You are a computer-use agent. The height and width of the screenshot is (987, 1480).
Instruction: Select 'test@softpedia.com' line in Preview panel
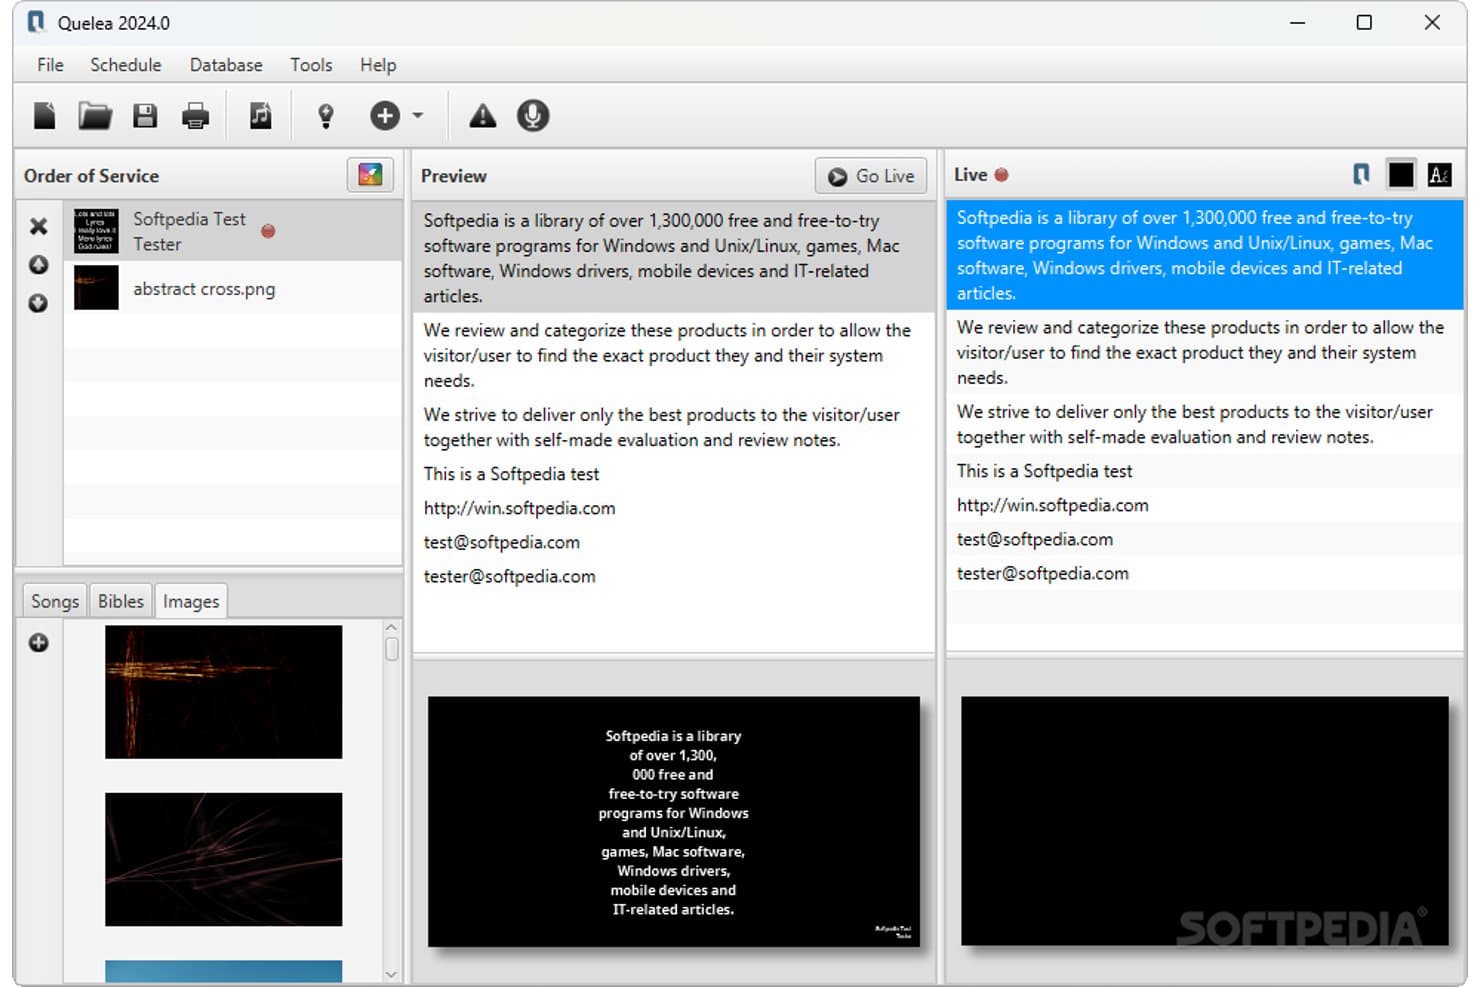tap(674, 542)
